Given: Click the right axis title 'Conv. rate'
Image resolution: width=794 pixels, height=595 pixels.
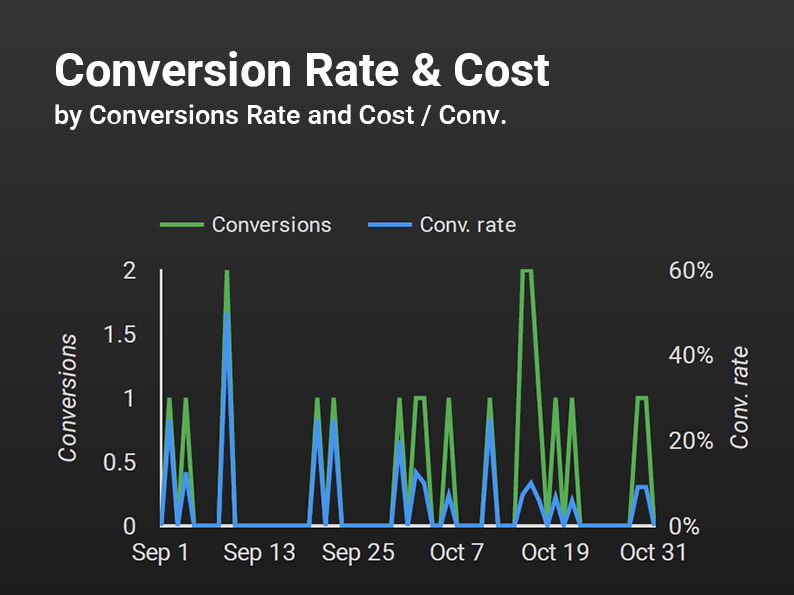Looking at the screenshot, I should [x=741, y=398].
